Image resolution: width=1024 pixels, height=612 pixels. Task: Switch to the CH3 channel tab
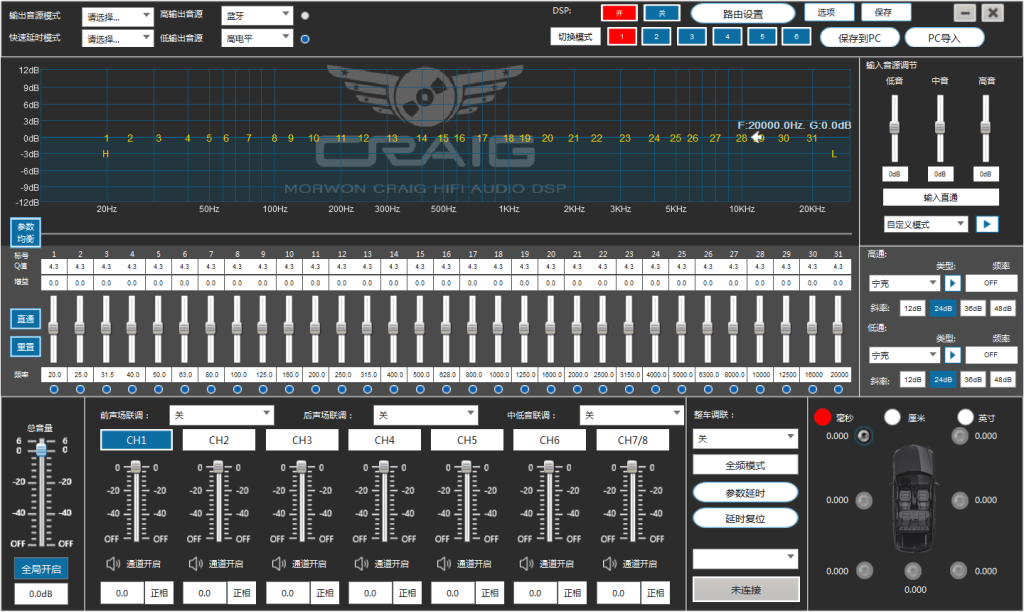click(302, 440)
